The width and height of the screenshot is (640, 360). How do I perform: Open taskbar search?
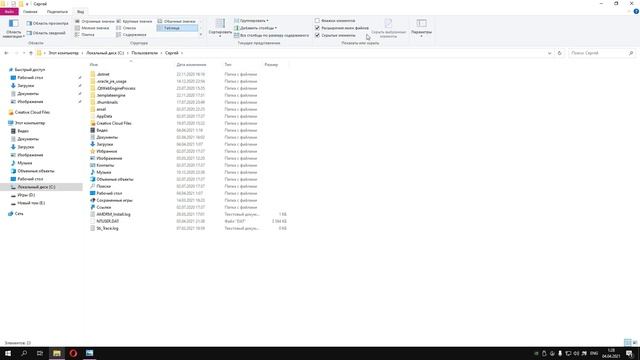(x=24, y=353)
